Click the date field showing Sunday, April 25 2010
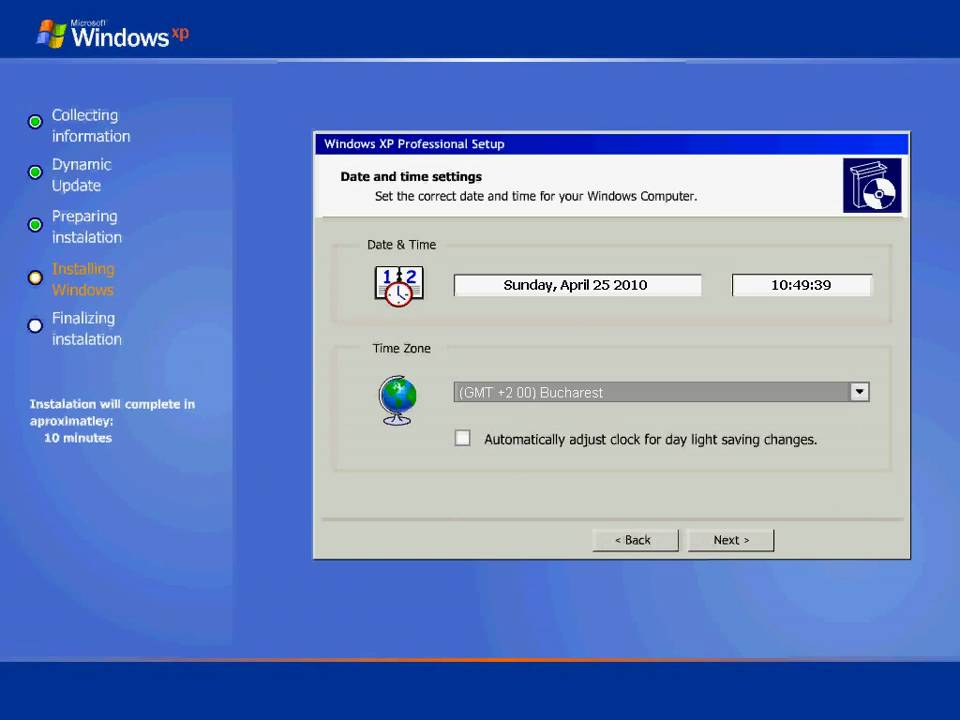 click(577, 285)
